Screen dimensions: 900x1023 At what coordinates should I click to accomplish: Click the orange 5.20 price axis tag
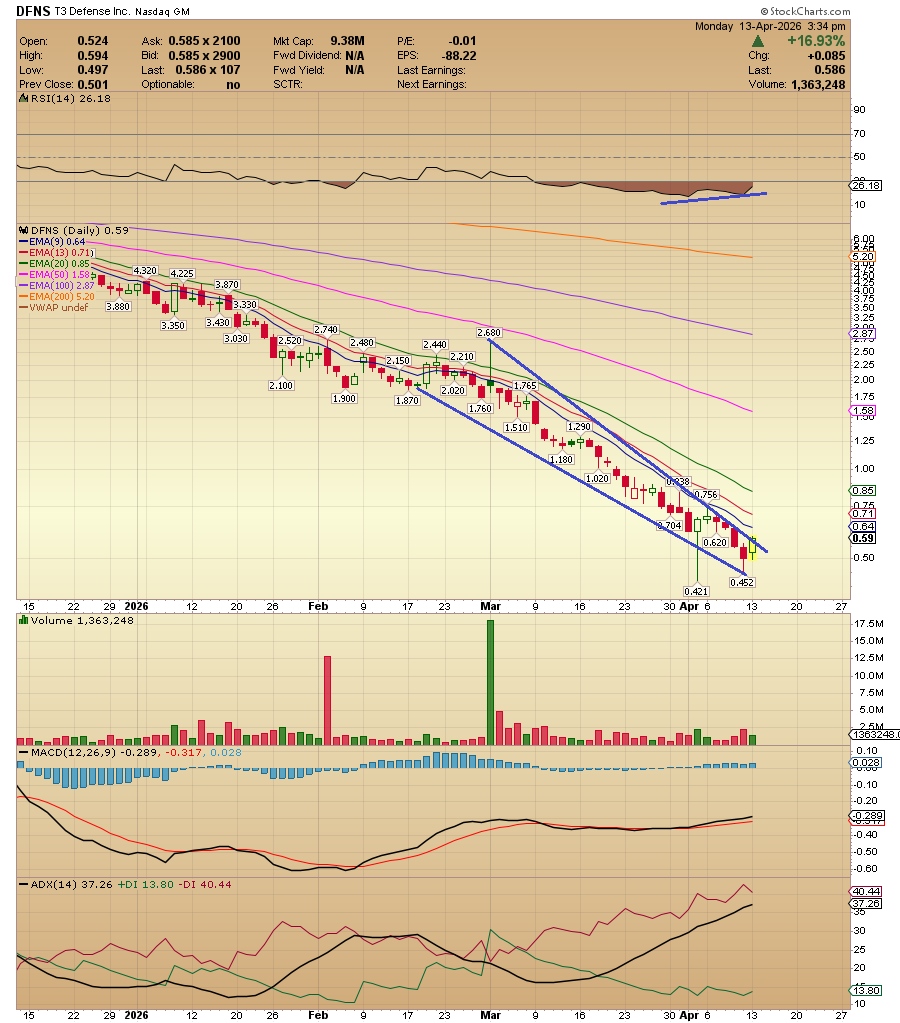coord(863,257)
